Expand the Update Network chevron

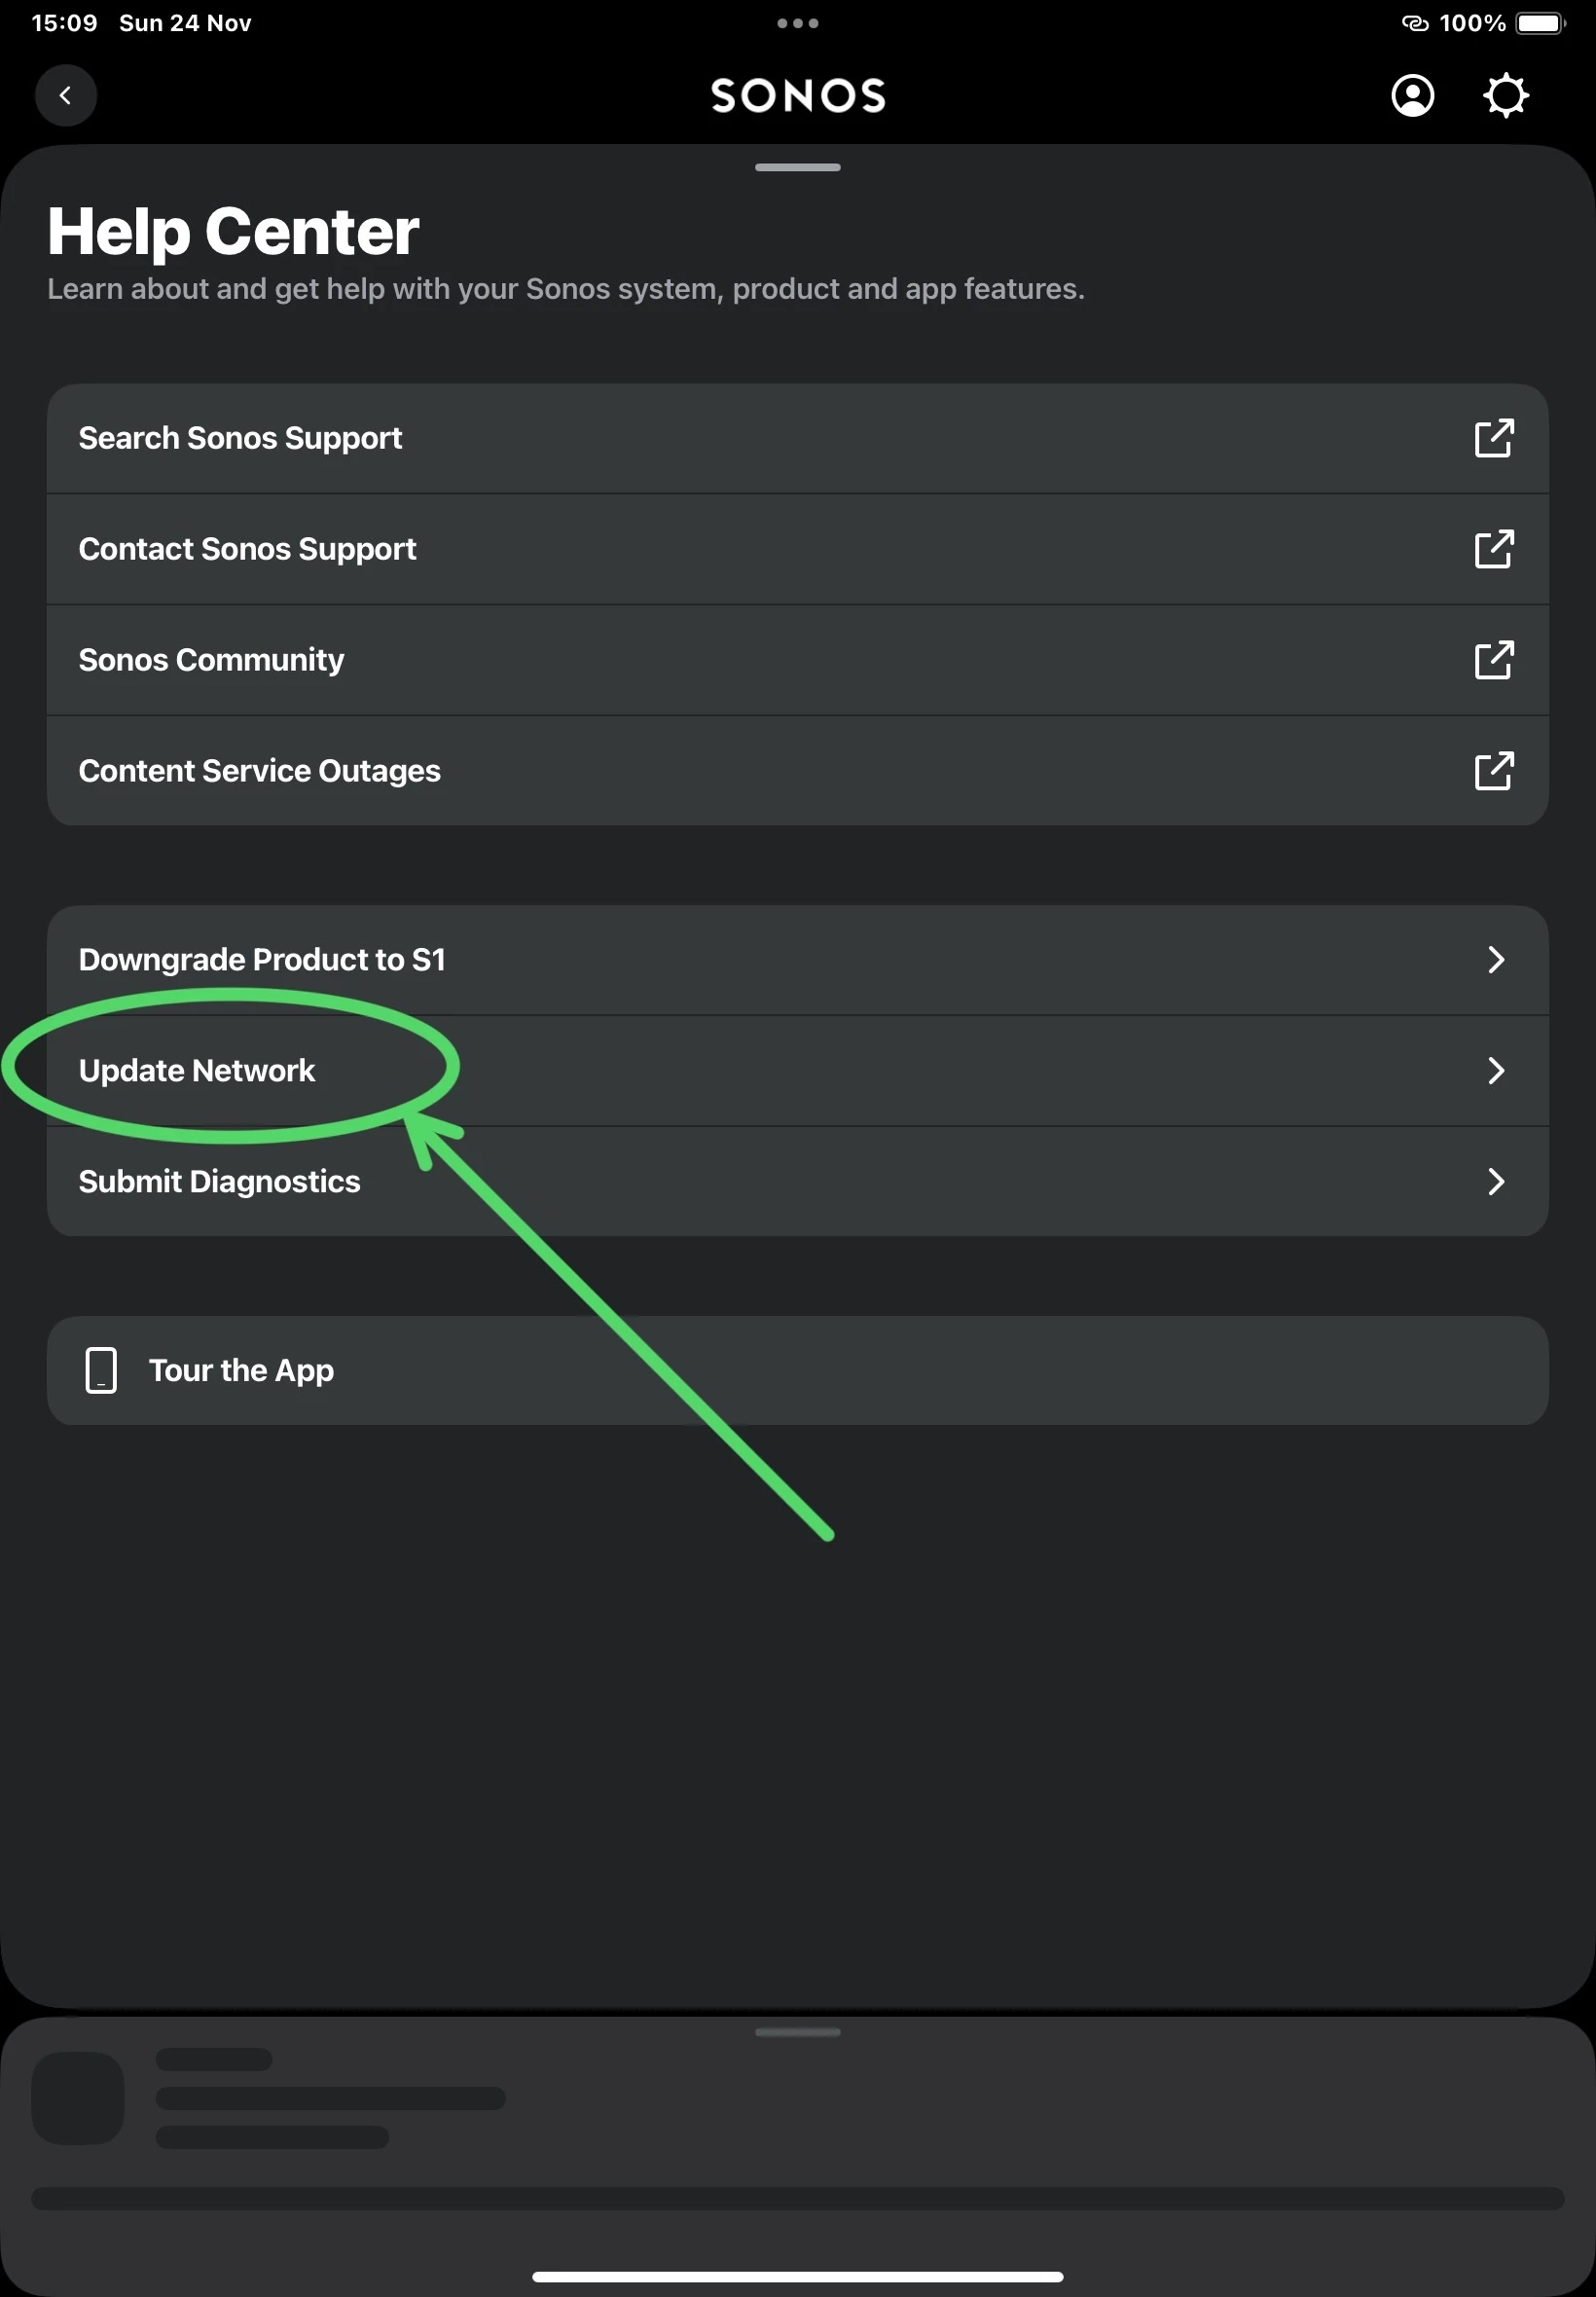(1495, 1071)
